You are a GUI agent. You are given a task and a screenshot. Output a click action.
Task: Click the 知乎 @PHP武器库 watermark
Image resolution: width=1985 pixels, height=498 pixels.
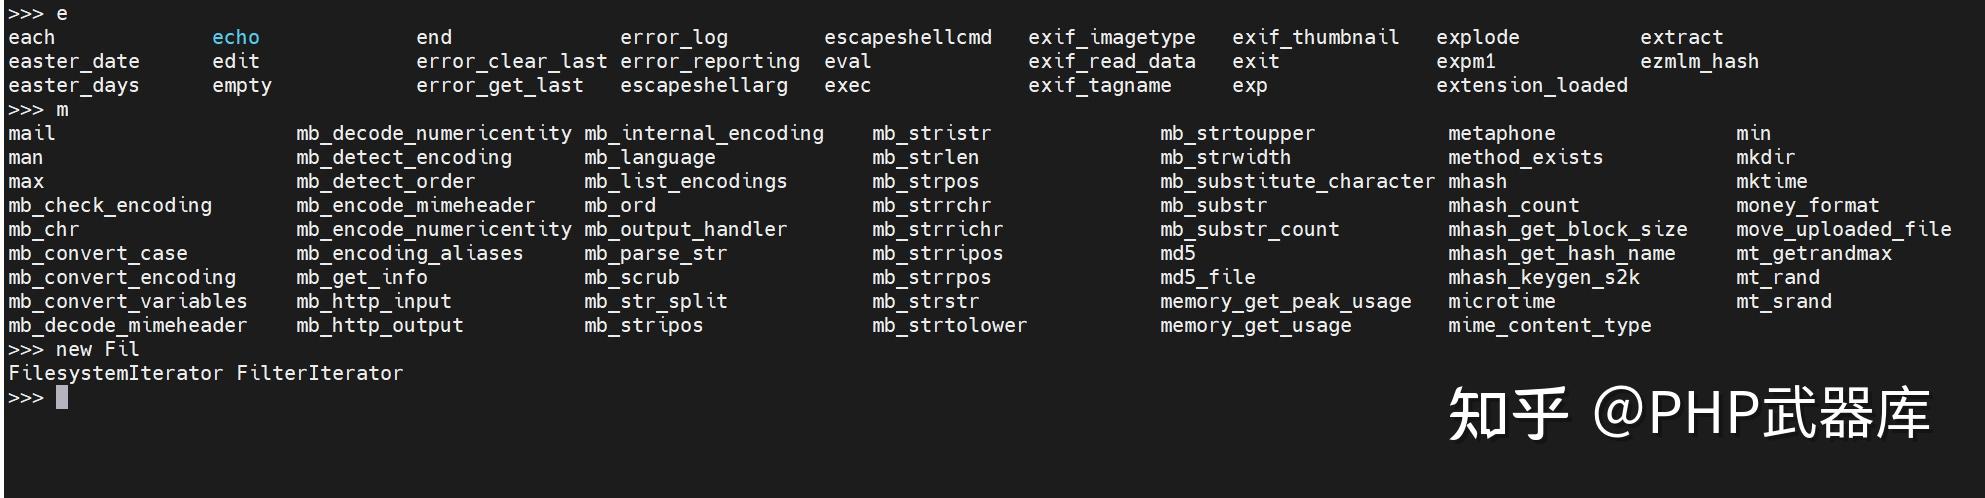point(1688,414)
